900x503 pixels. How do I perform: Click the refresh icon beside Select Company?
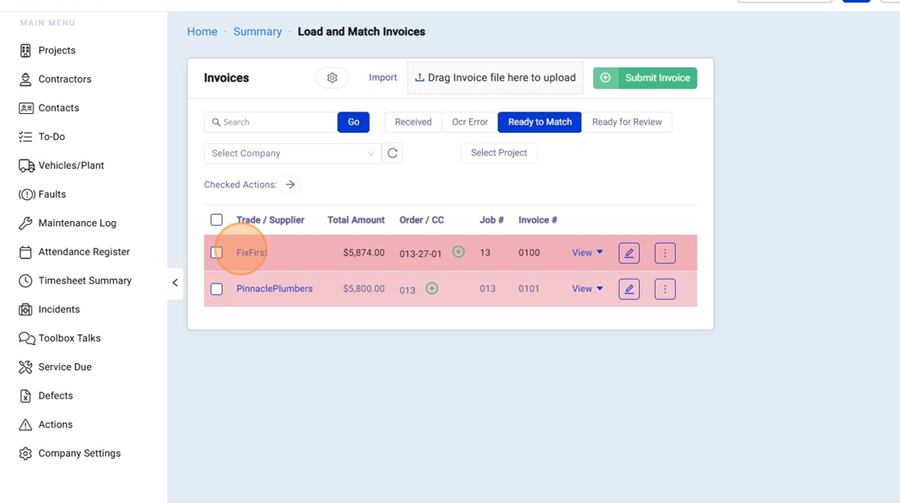393,153
